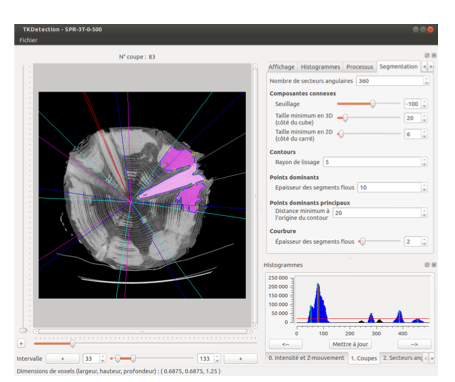455x382 pixels.
Task: Close the Segmentation dock panel
Action: (434, 55)
